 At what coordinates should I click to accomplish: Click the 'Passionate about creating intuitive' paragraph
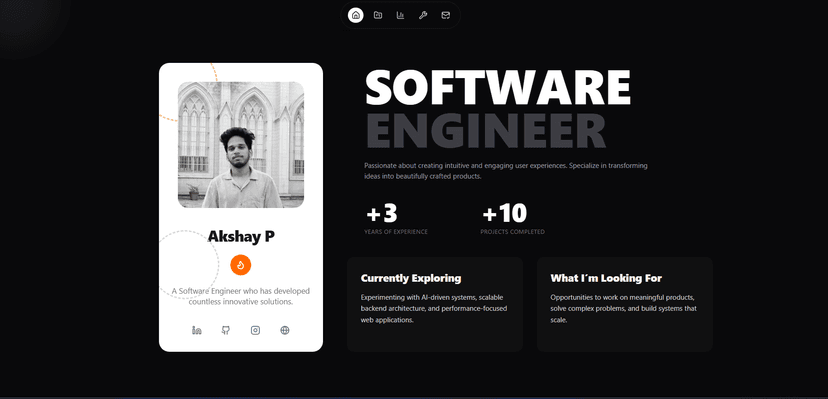point(506,171)
